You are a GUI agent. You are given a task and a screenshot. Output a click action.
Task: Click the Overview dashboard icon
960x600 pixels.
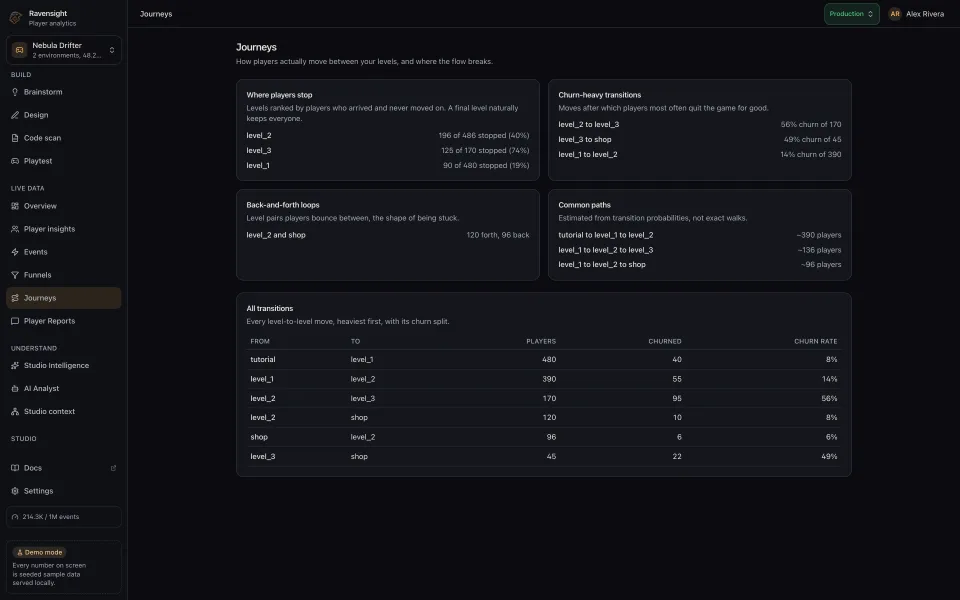(x=15, y=206)
